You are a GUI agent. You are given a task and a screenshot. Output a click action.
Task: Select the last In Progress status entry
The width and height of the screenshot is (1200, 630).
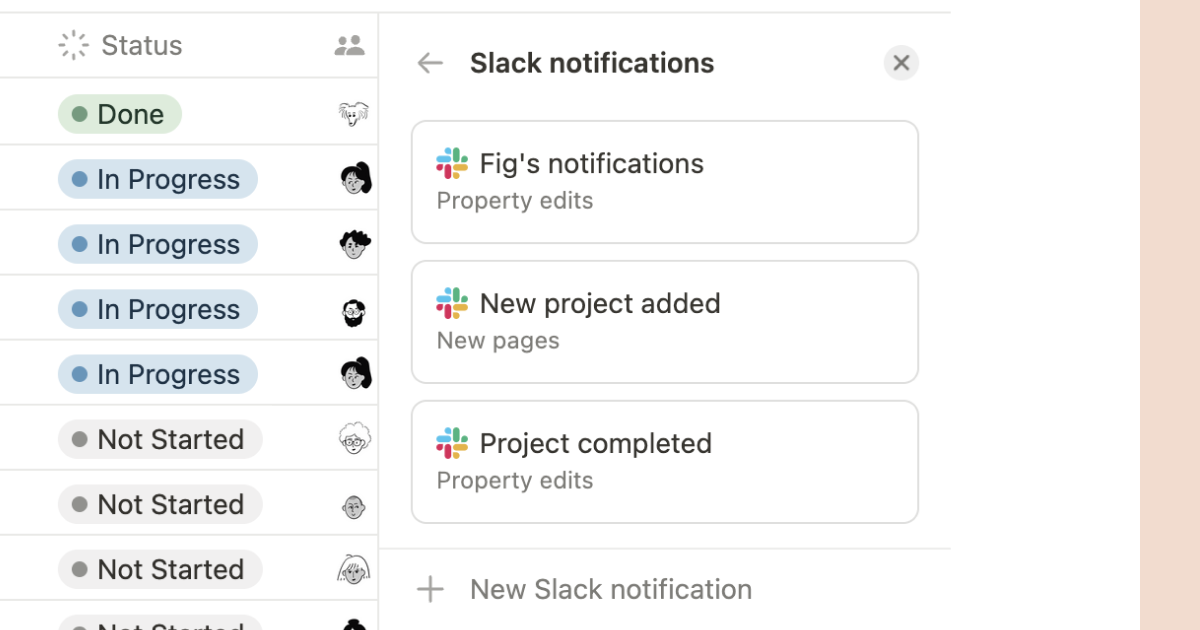157,373
